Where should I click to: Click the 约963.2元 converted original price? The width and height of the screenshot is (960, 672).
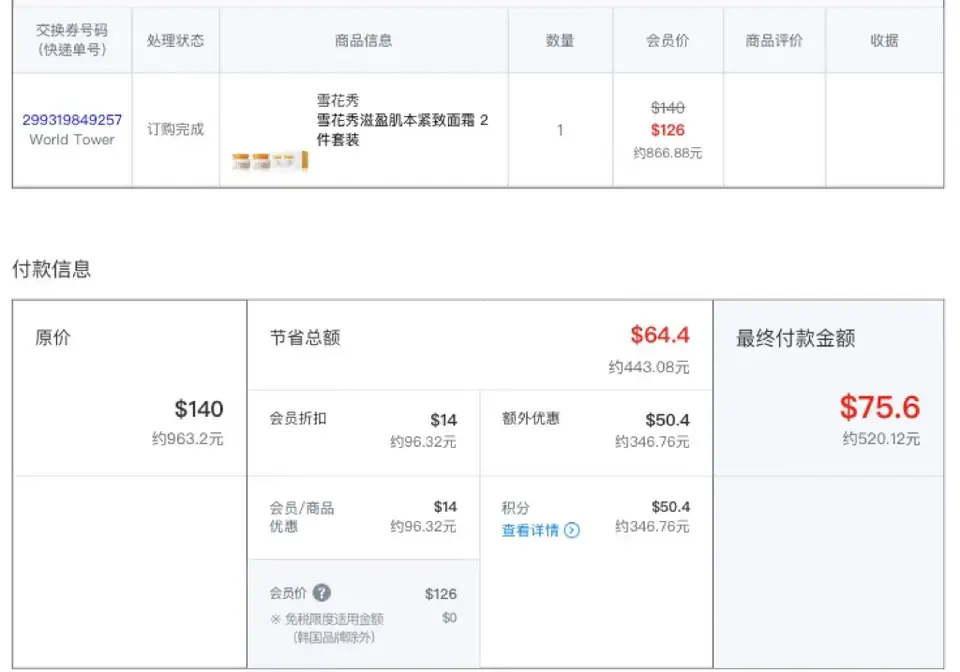(x=187, y=439)
